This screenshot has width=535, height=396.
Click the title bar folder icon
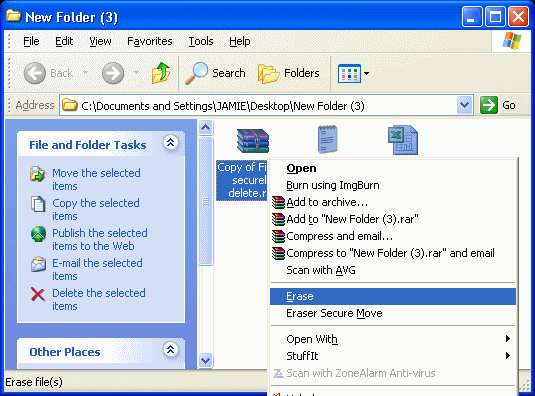(x=14, y=16)
